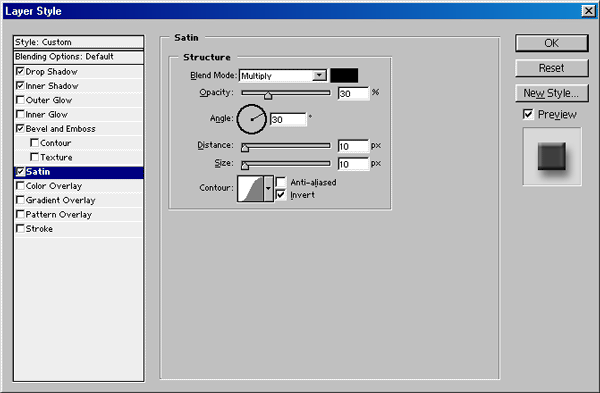Open Blending Options: Default

tap(78, 57)
